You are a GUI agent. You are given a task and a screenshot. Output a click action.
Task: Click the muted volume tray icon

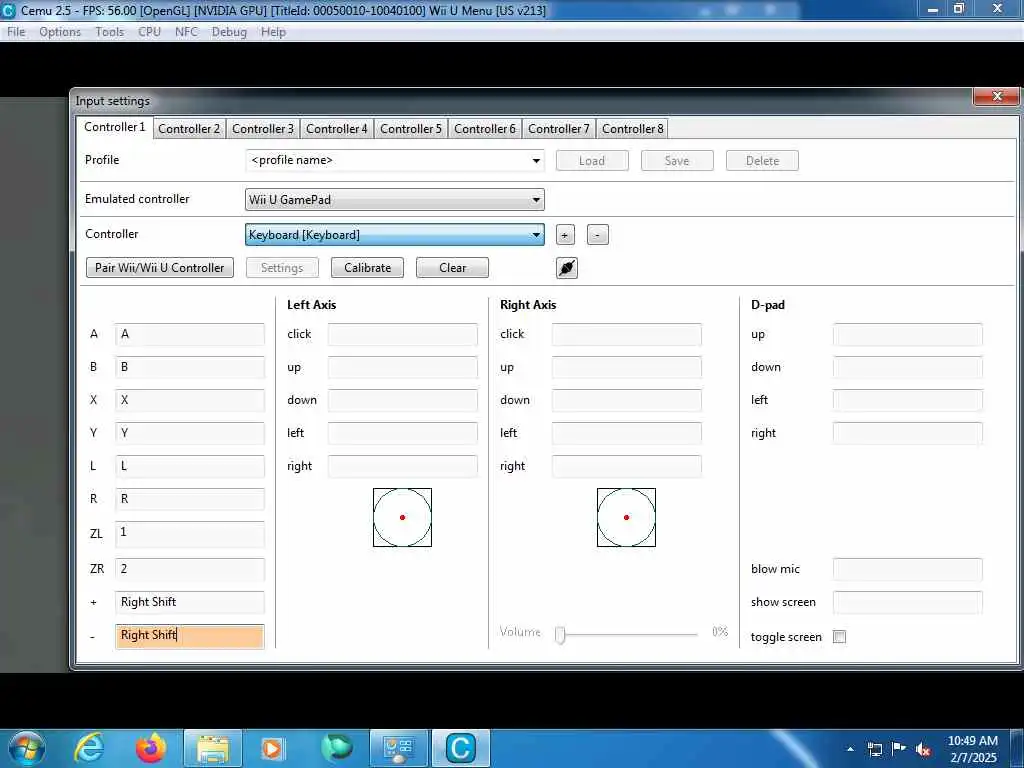[x=923, y=749]
